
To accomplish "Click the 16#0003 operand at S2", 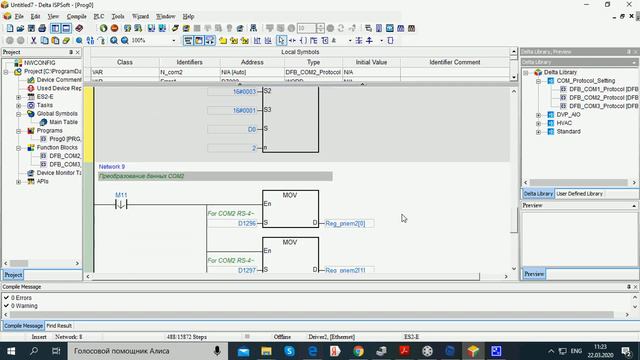I will tap(232, 92).
